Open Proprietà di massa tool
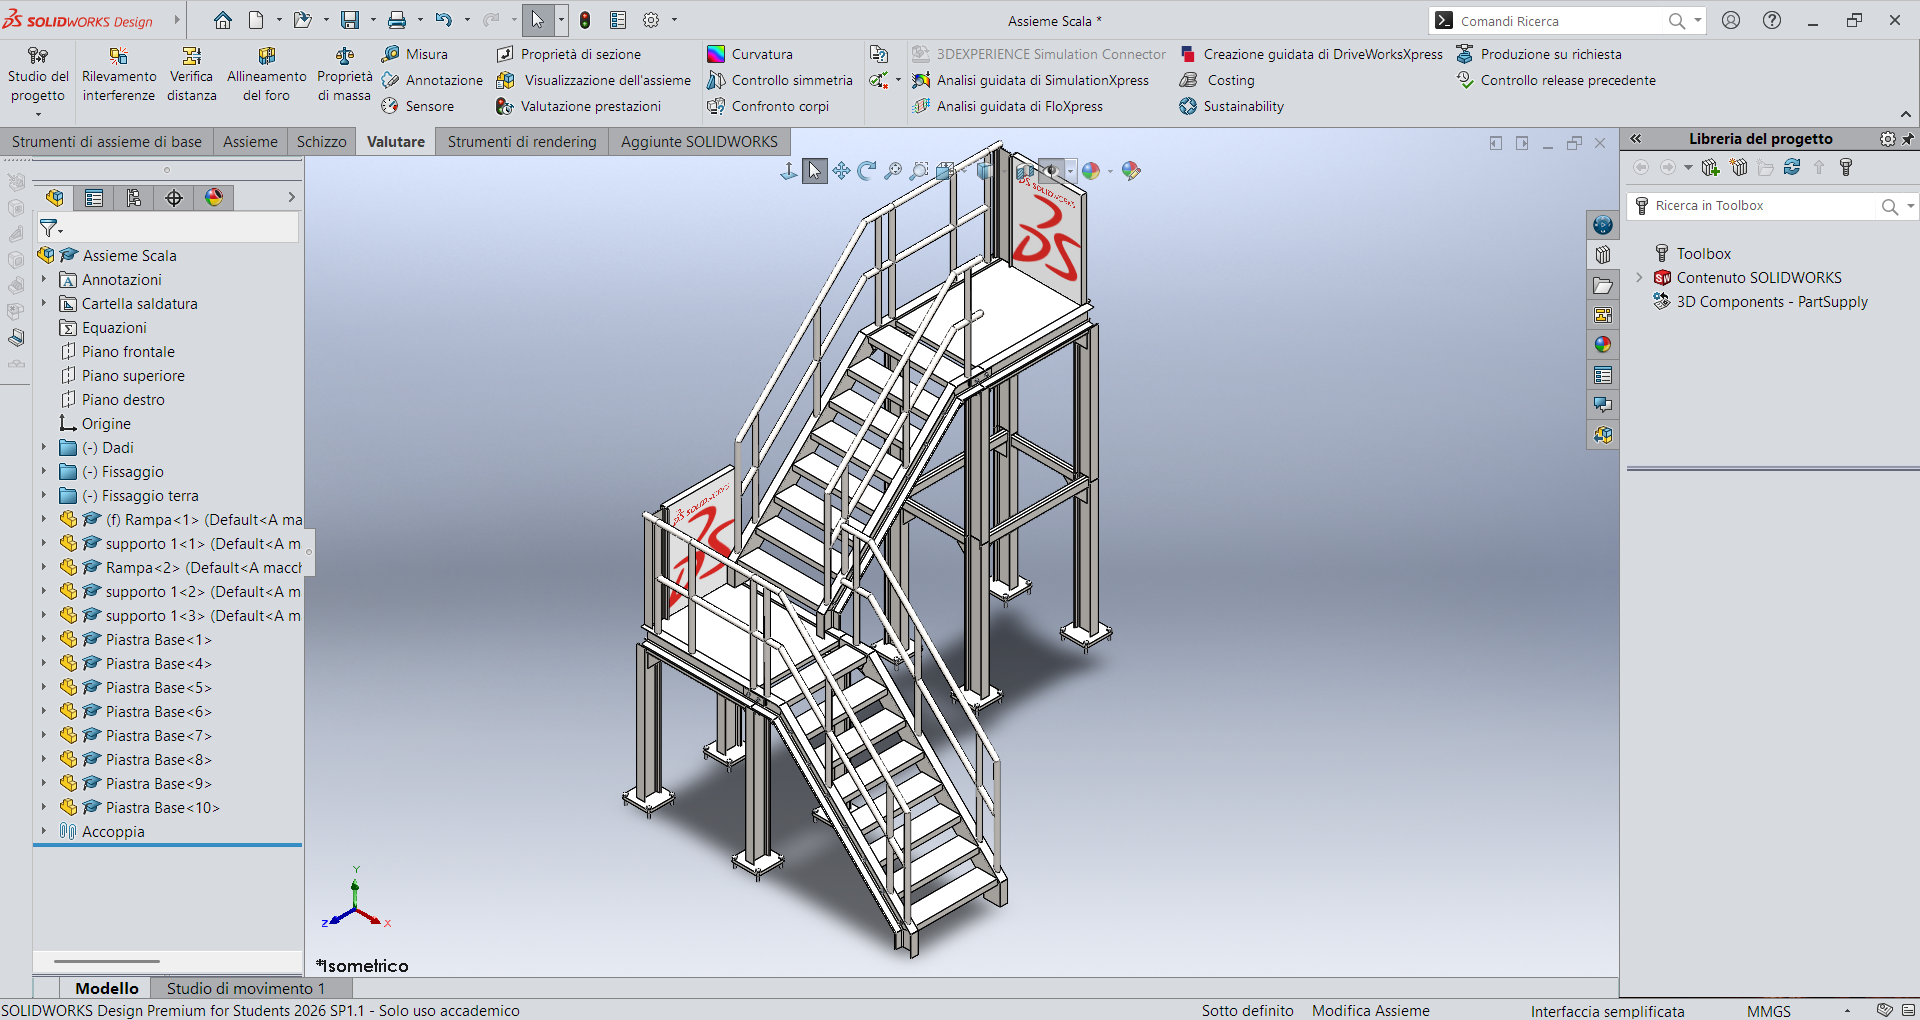Image resolution: width=1920 pixels, height=1020 pixels. pos(344,75)
